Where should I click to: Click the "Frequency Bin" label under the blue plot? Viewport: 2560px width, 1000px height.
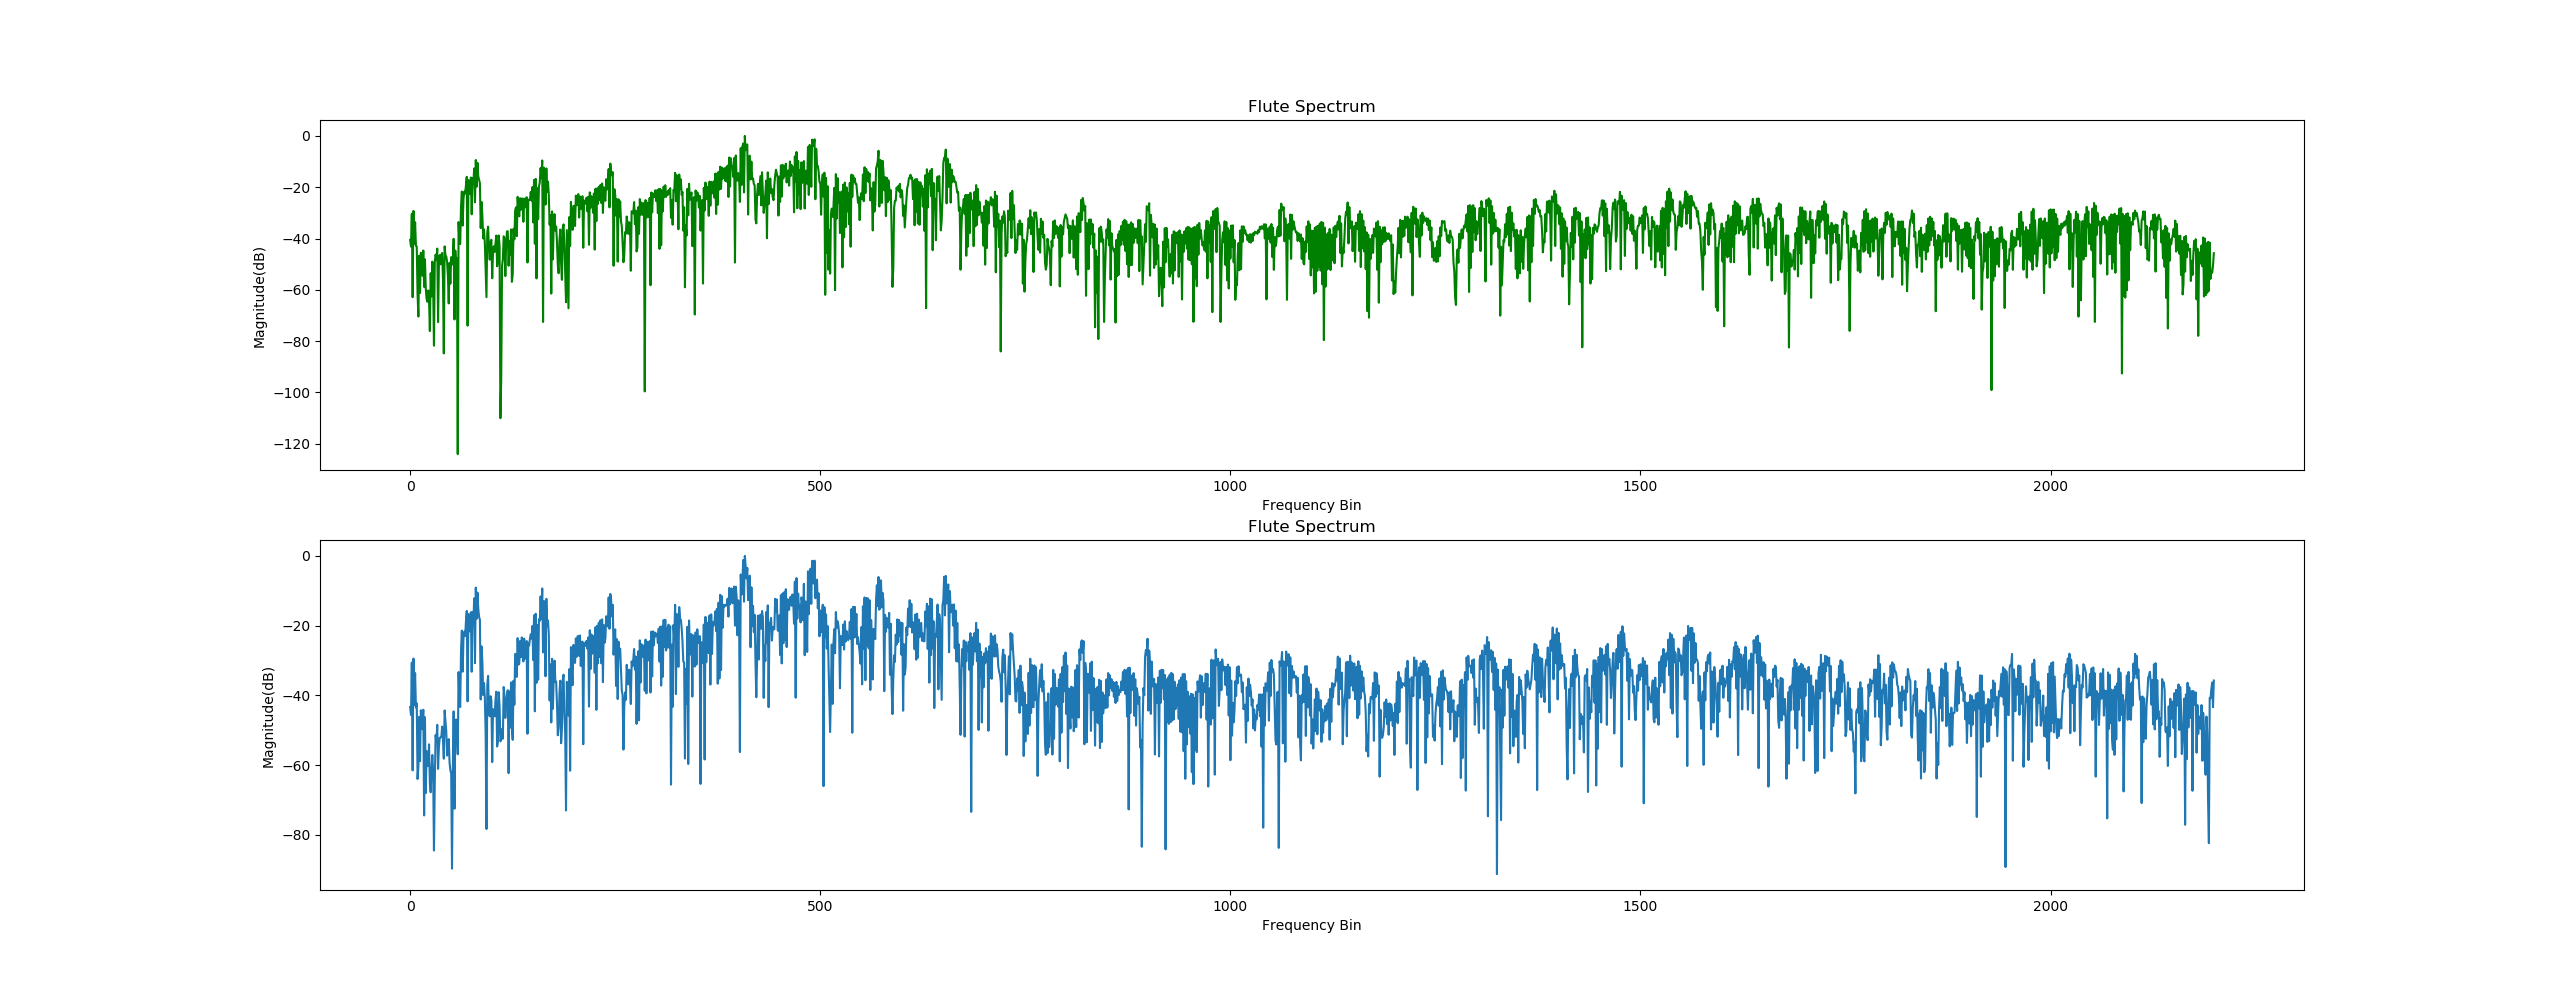[1311, 926]
